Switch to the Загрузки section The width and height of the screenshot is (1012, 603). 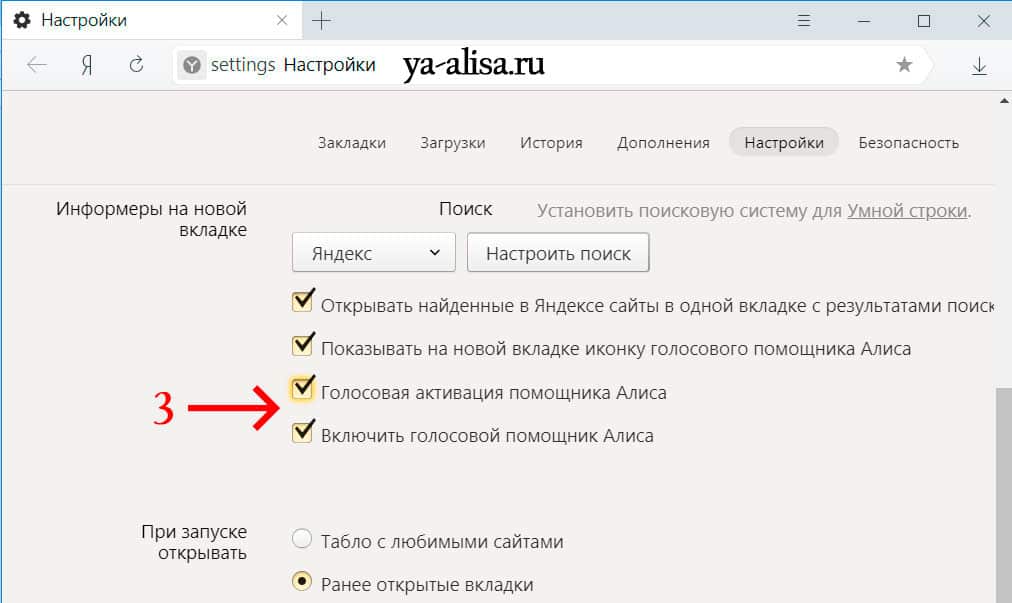tap(452, 143)
